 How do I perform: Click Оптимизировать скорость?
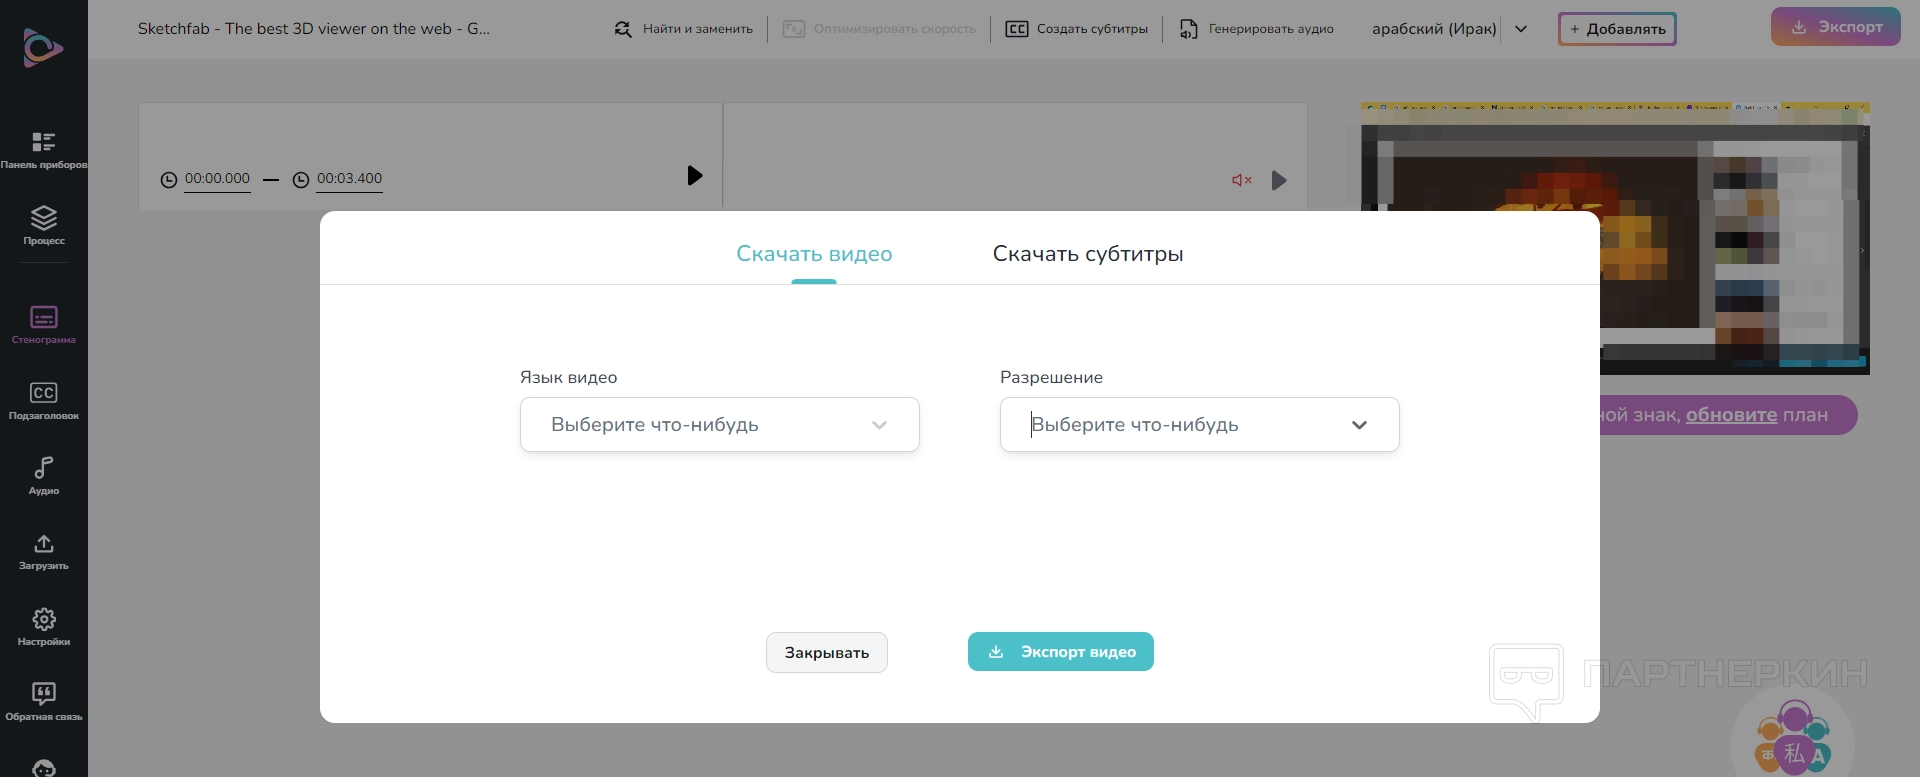[880, 29]
